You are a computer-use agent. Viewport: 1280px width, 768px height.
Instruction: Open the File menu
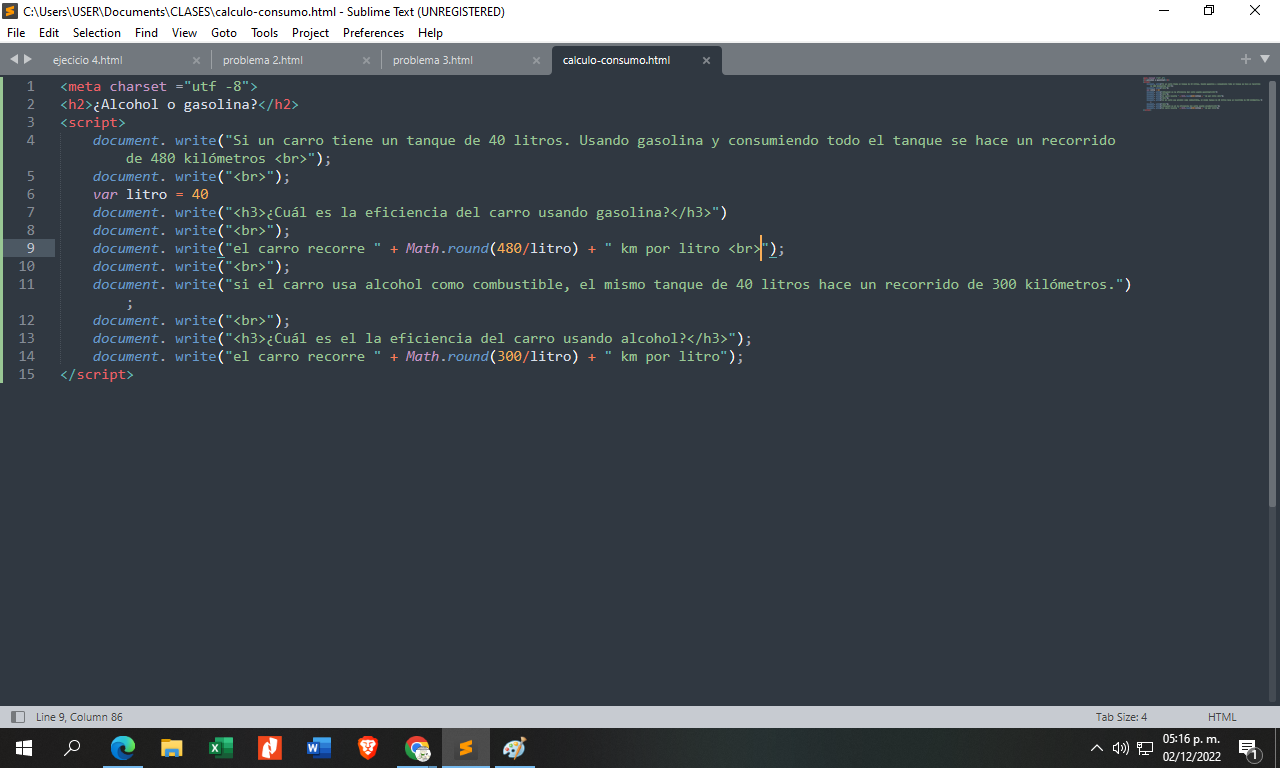[x=16, y=33]
